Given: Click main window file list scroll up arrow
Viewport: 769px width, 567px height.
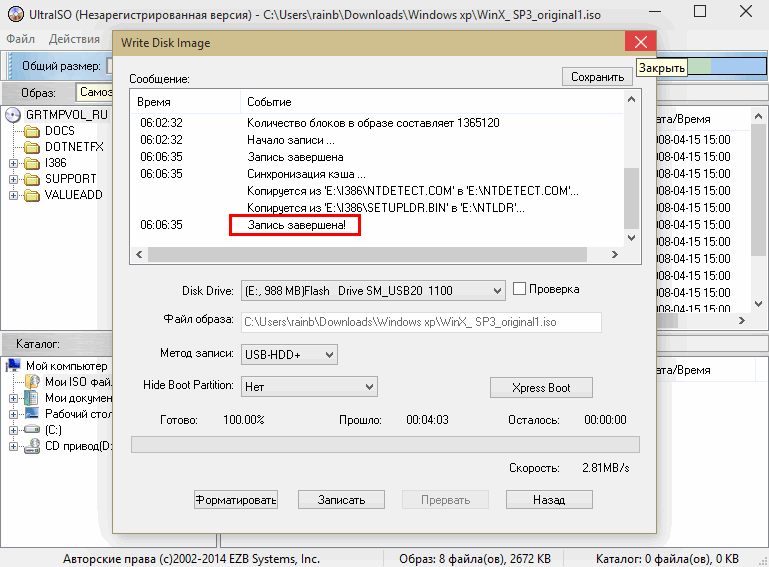Looking at the screenshot, I should click(758, 117).
